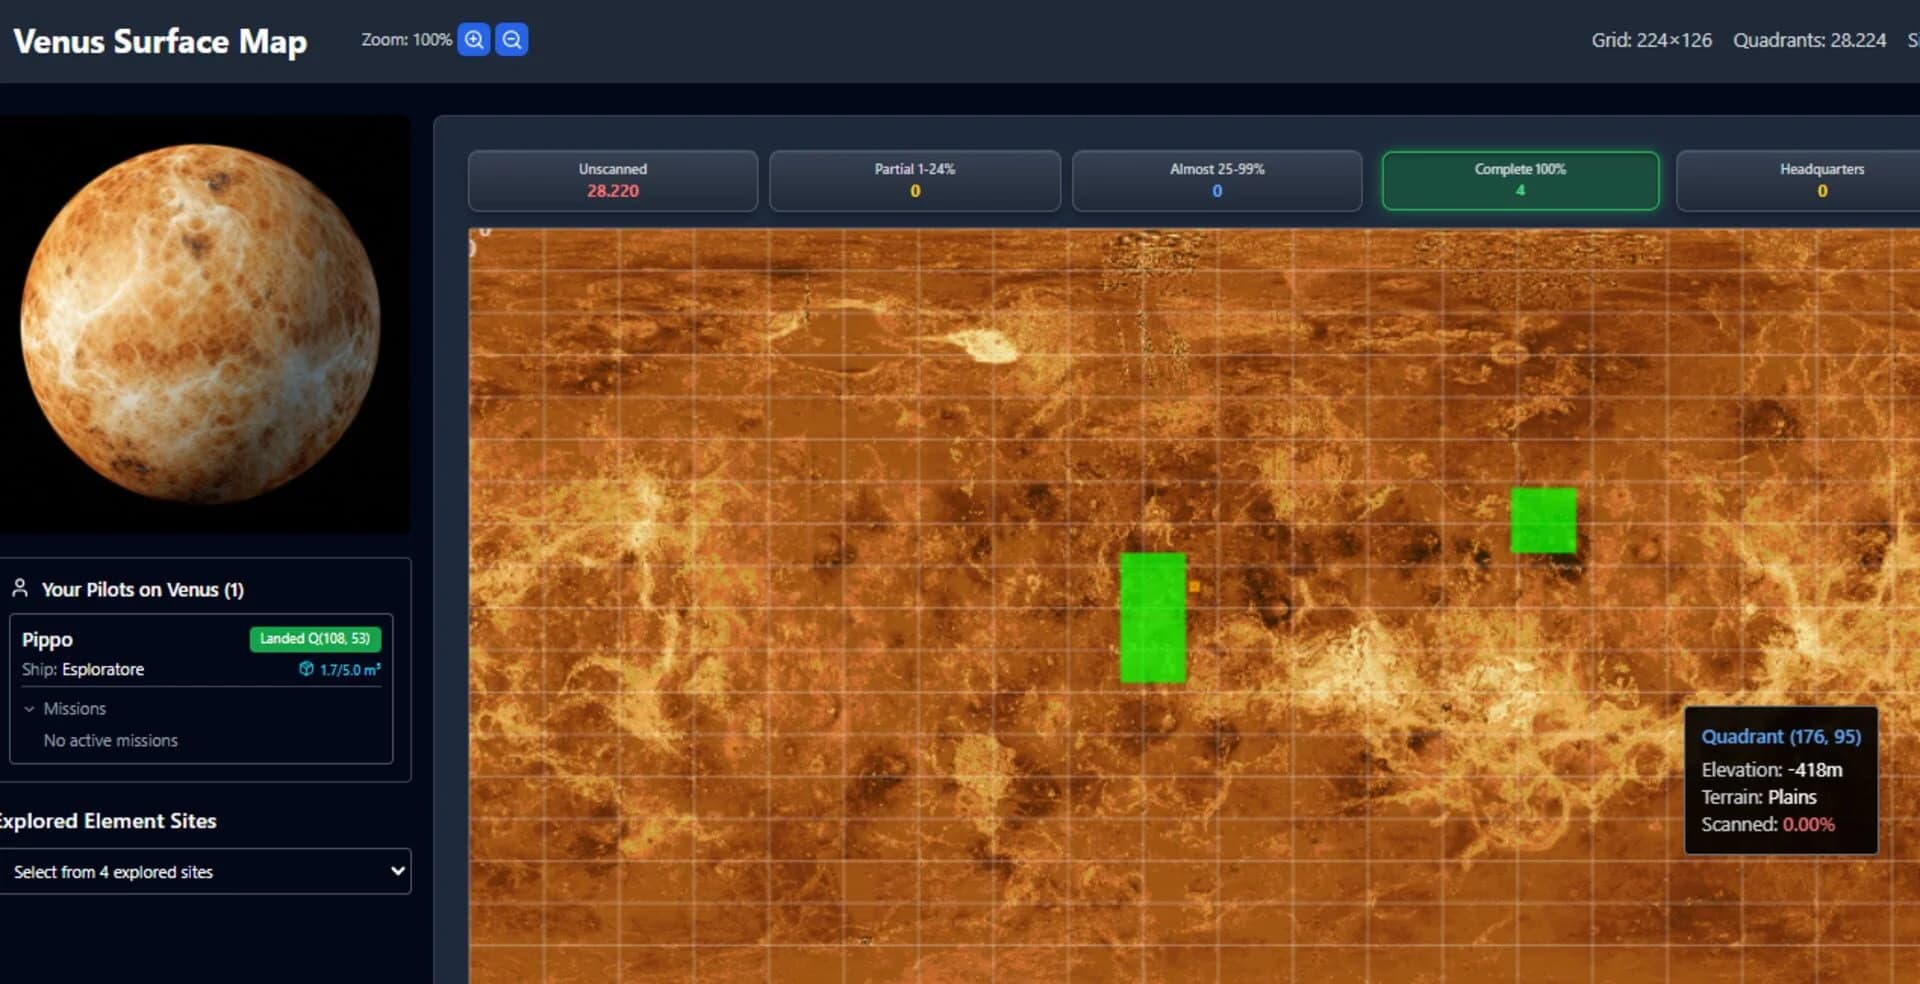The height and width of the screenshot is (984, 1920).
Task: Open the Select from 4 explored sites dropdown
Action: coord(205,871)
